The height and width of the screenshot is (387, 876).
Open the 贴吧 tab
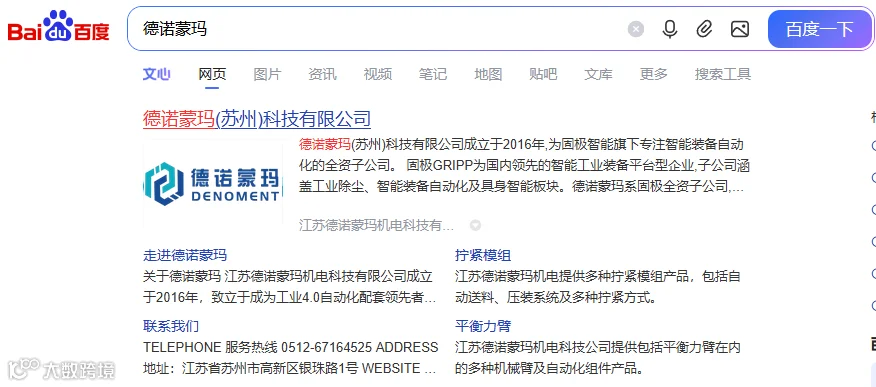coord(543,74)
